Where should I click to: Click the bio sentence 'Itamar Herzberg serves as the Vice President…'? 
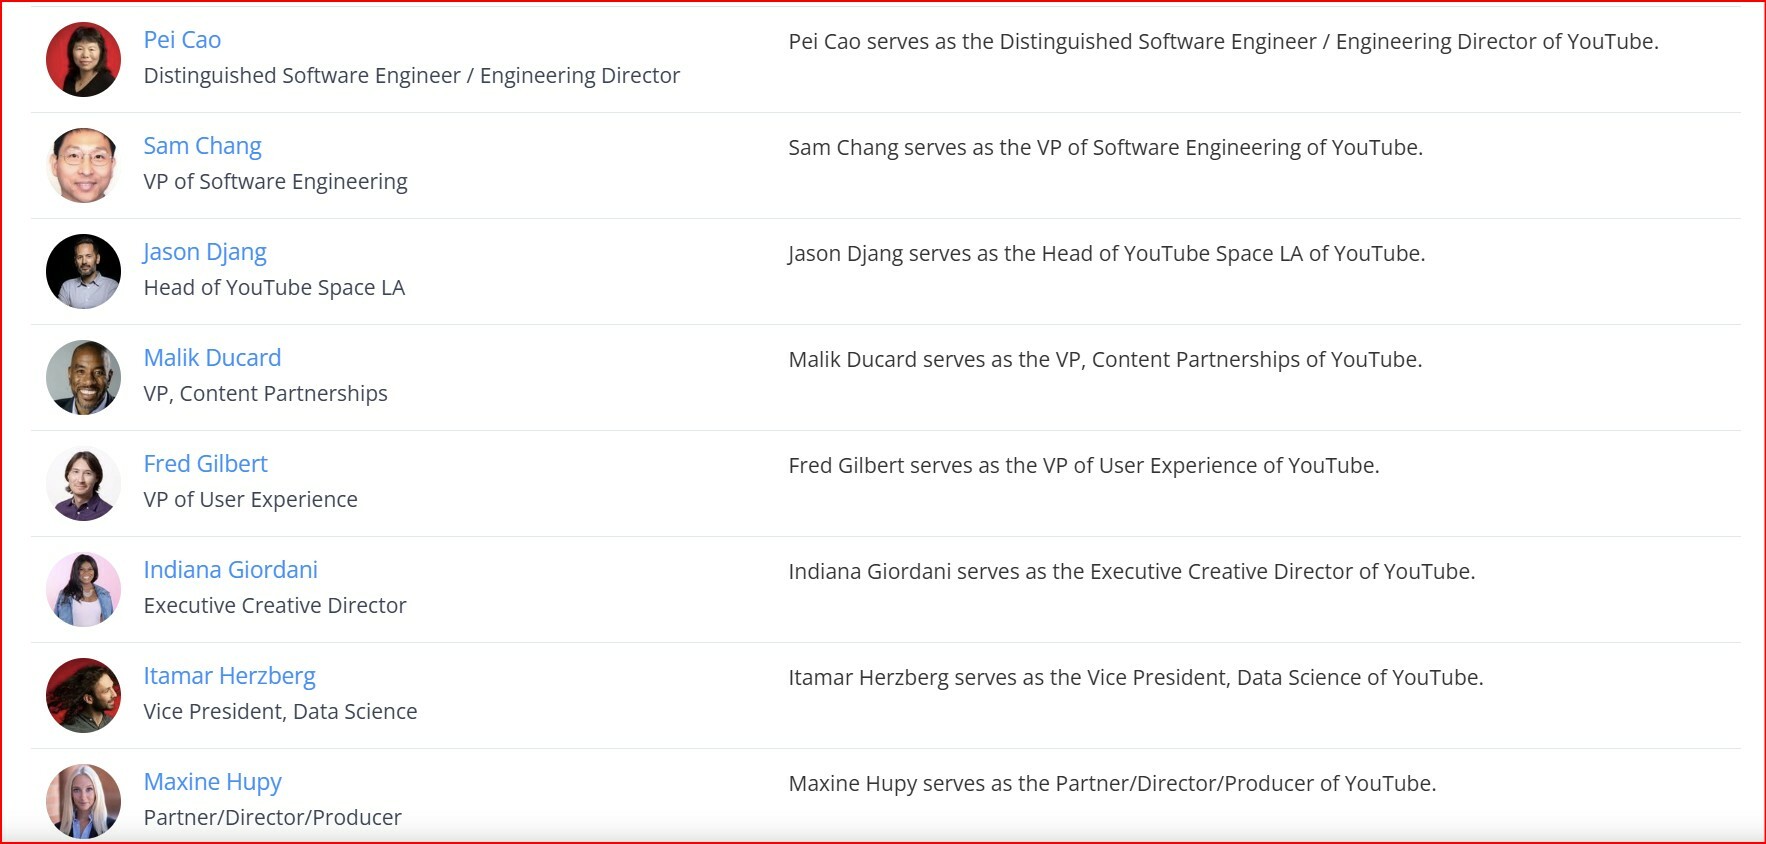tap(1136, 678)
